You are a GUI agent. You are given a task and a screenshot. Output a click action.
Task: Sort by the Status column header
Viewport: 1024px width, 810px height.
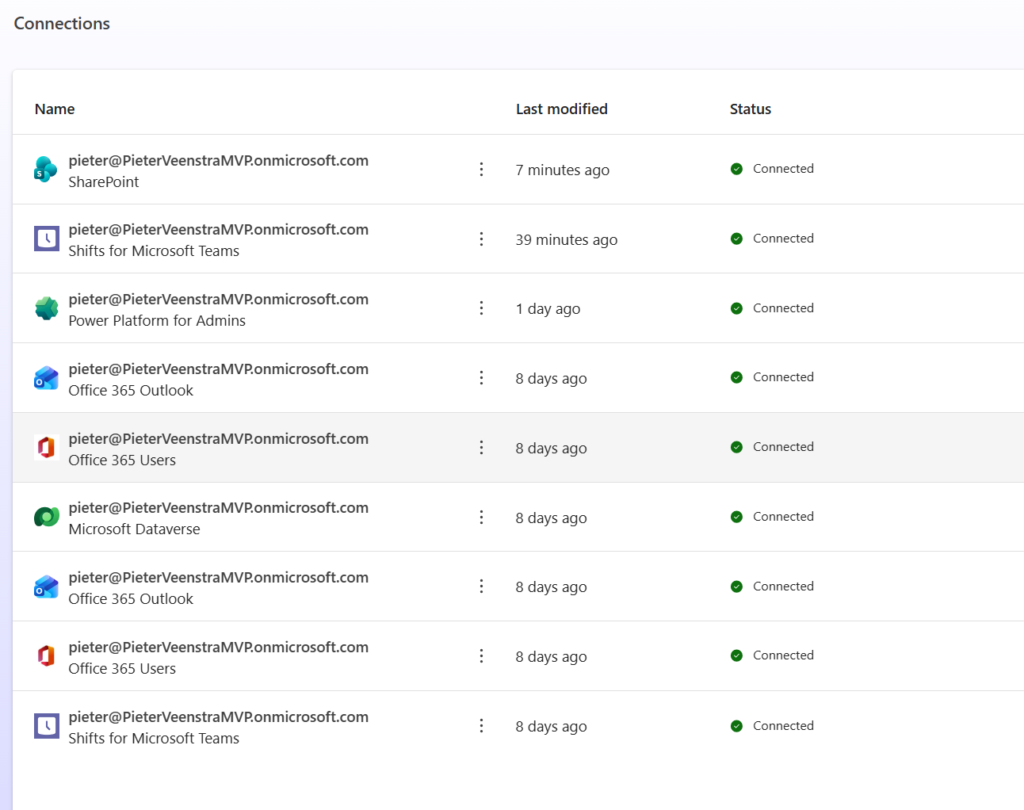750,109
